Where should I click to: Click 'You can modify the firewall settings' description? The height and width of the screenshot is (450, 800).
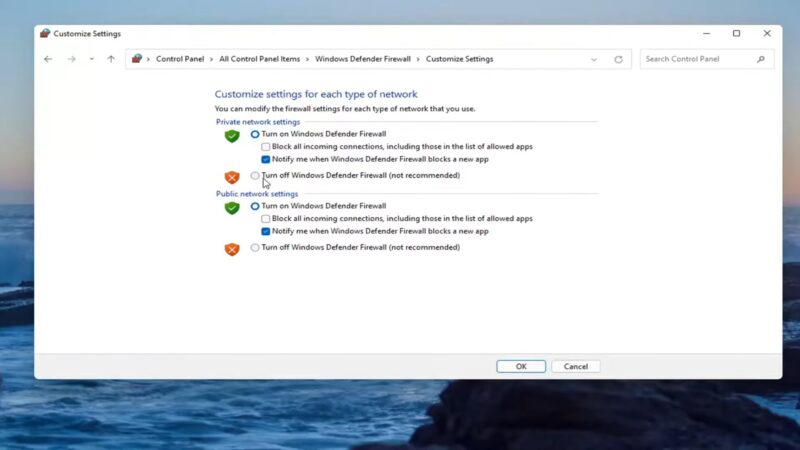tap(345, 109)
